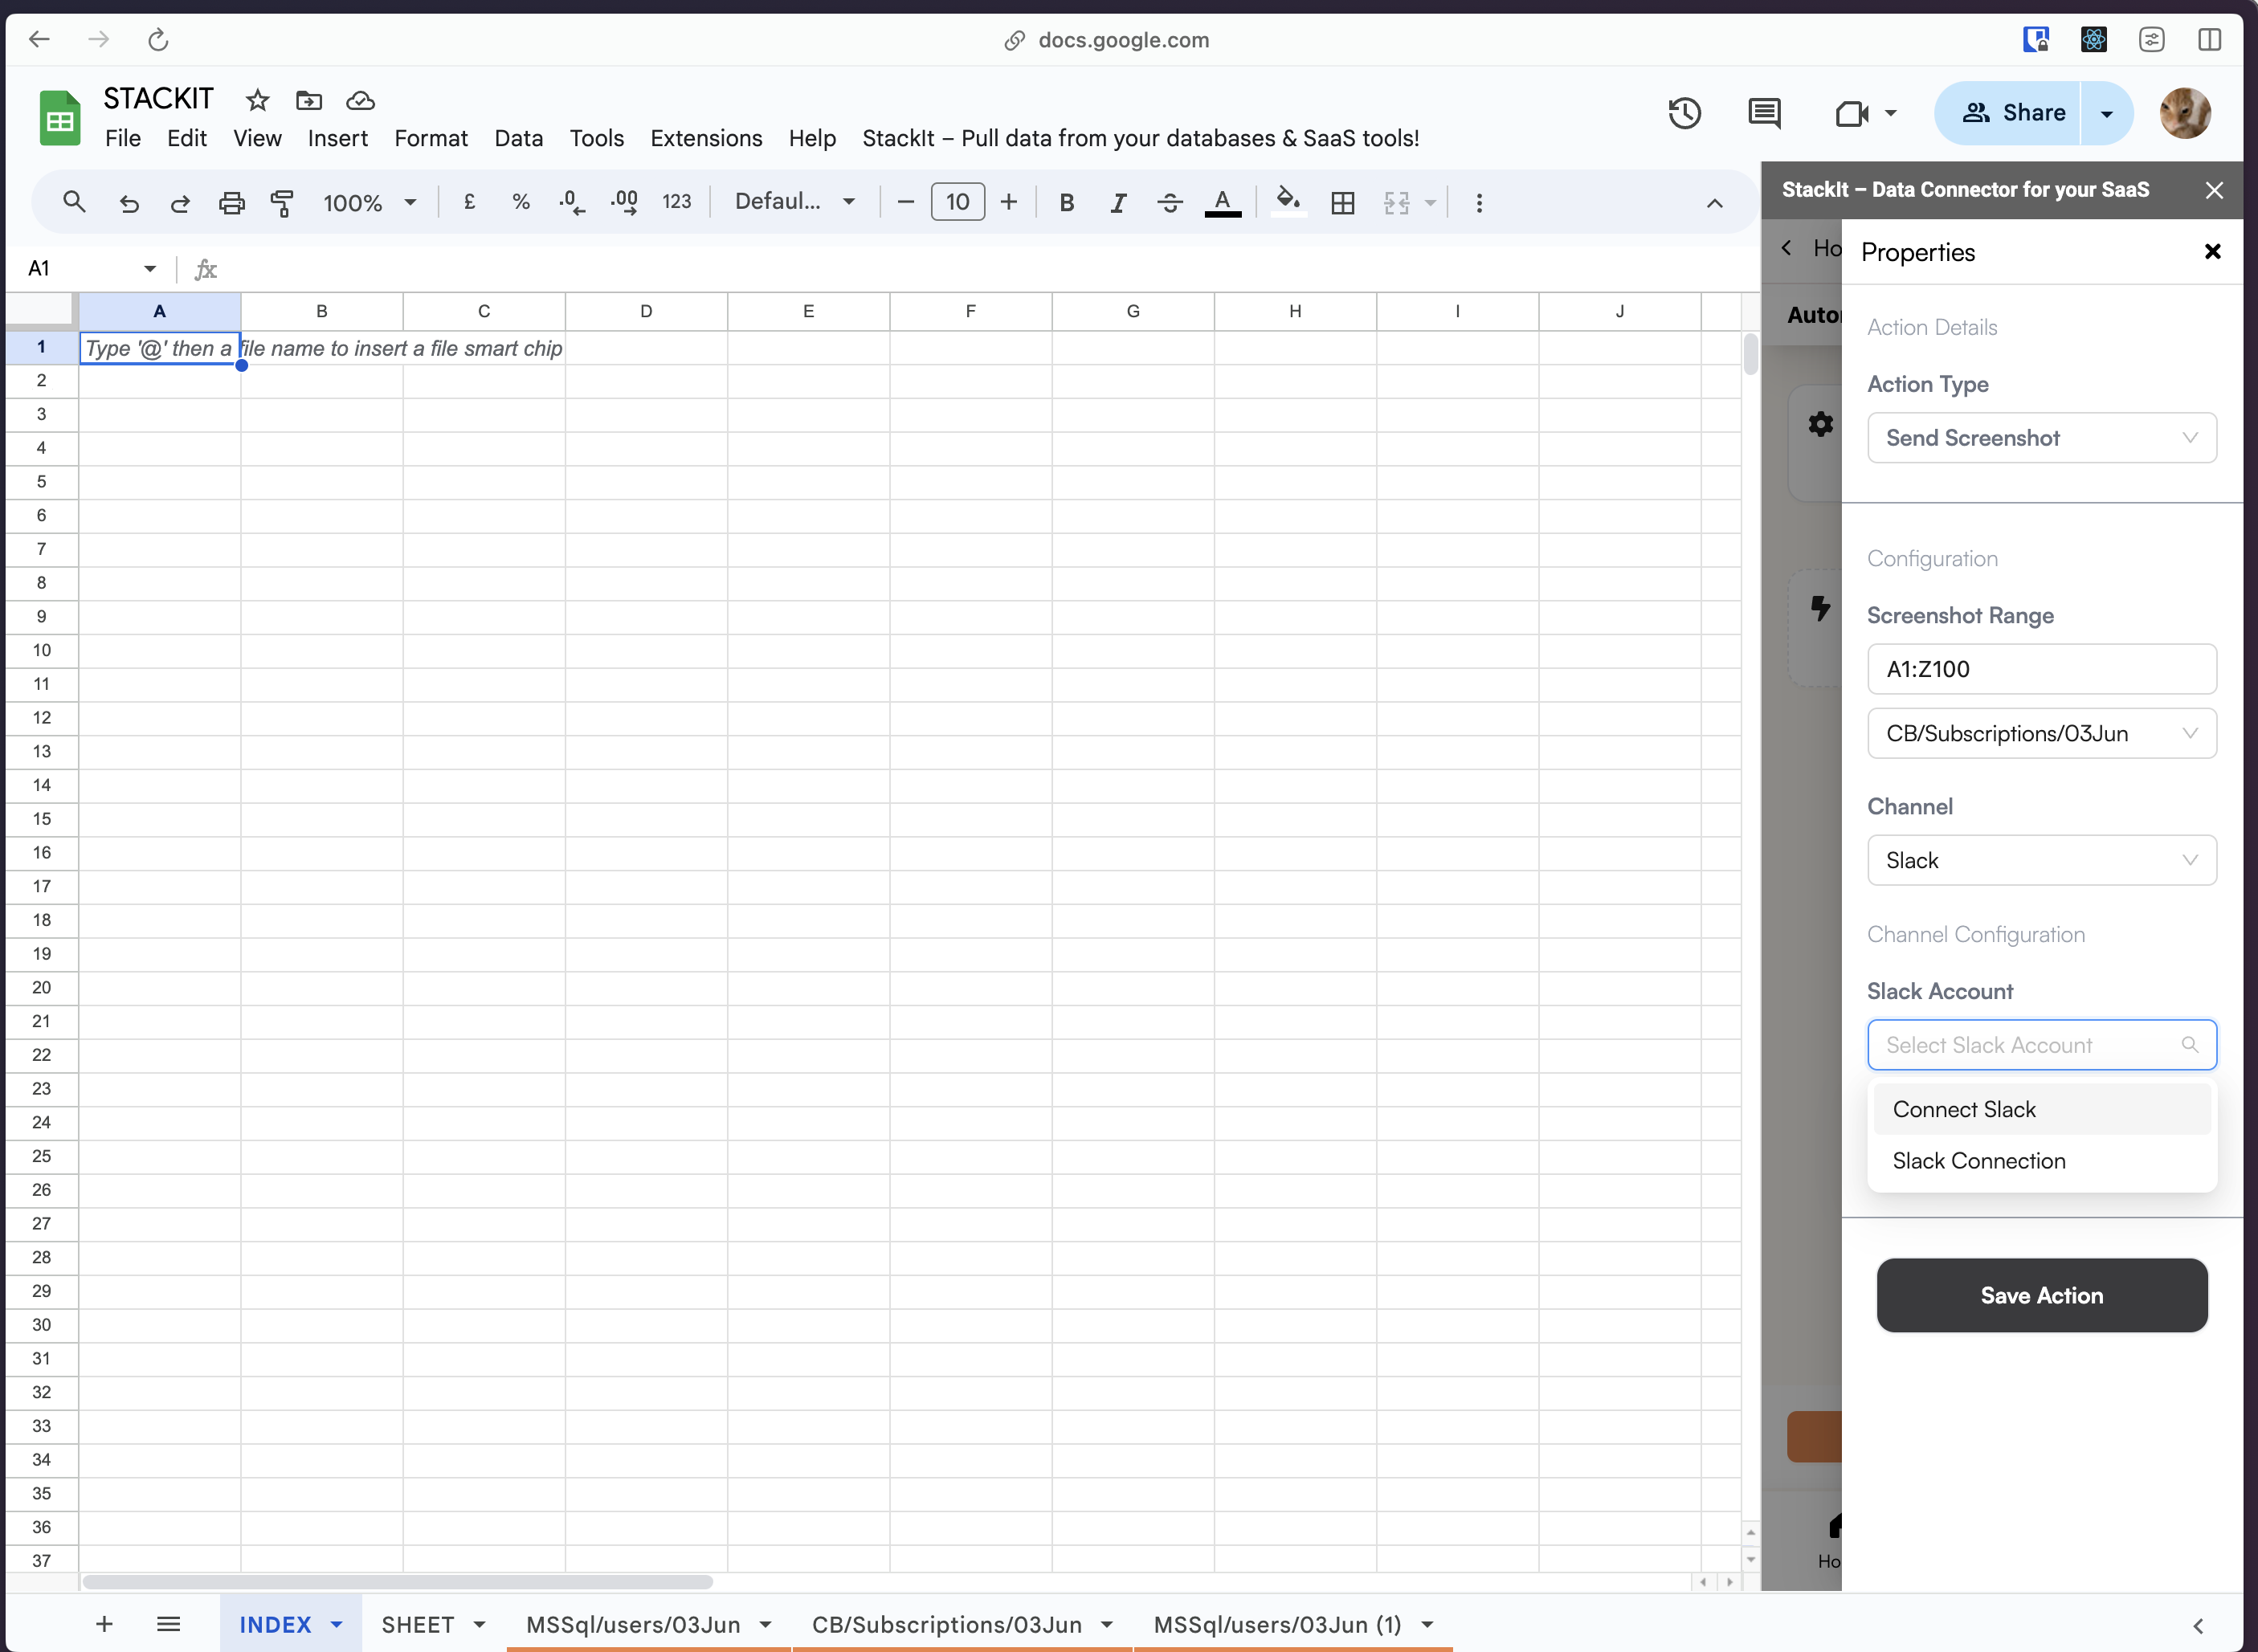
Task: Choose the Connect Slack option
Action: (1964, 1109)
